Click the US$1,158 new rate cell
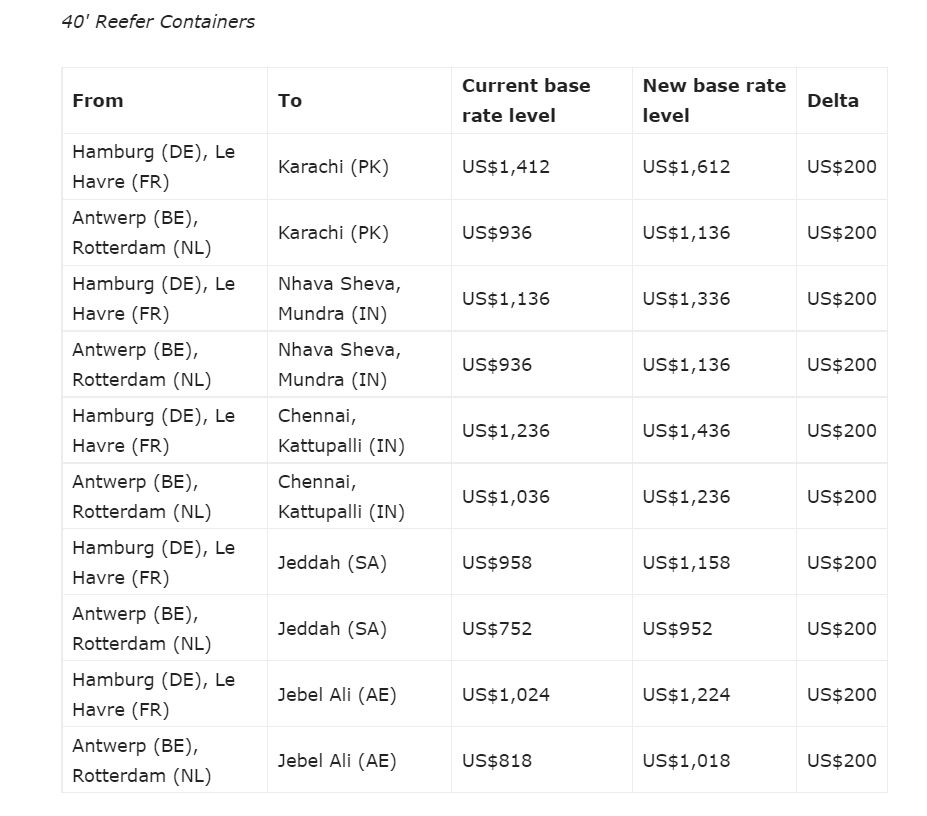Viewport: 927px width, 816px height. [x=686, y=563]
